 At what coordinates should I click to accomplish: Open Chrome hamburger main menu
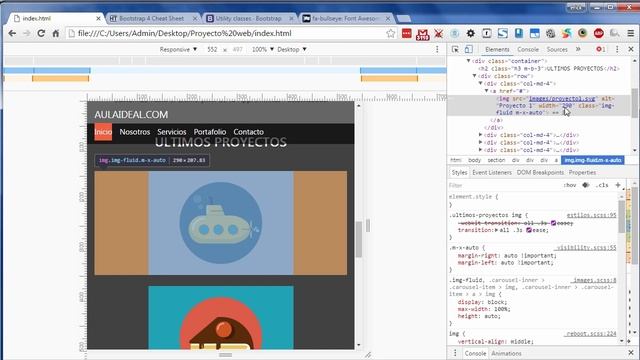tap(631, 33)
